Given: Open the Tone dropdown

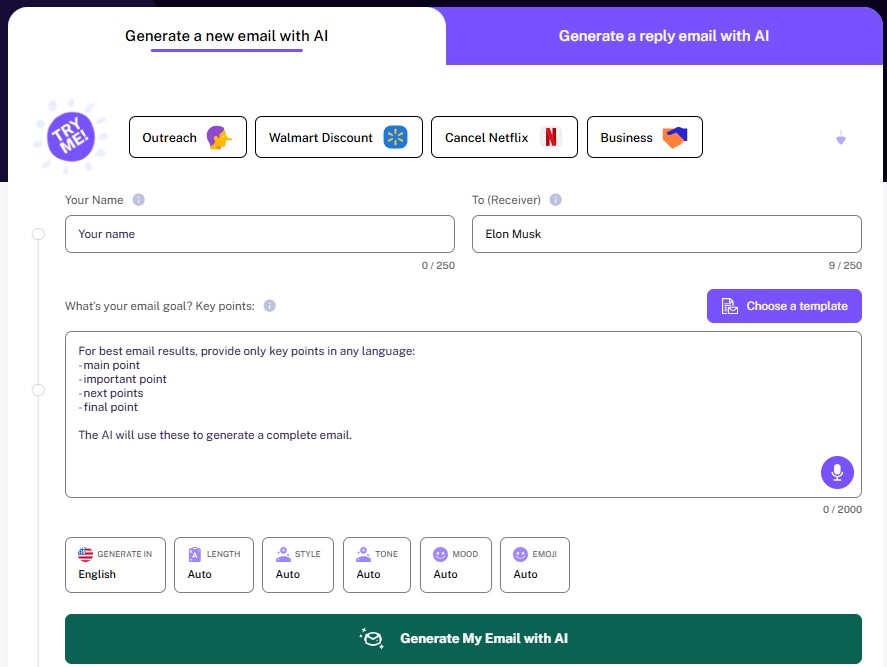Looking at the screenshot, I should tap(377, 565).
